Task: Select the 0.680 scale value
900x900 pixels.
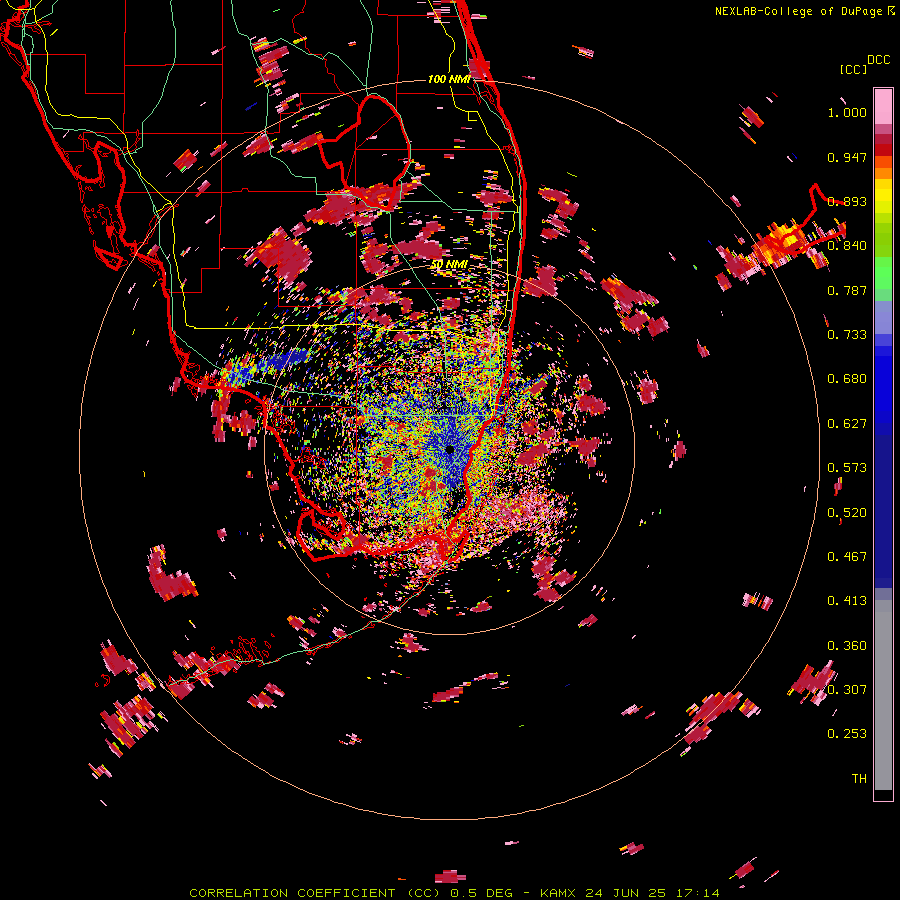Action: click(847, 379)
